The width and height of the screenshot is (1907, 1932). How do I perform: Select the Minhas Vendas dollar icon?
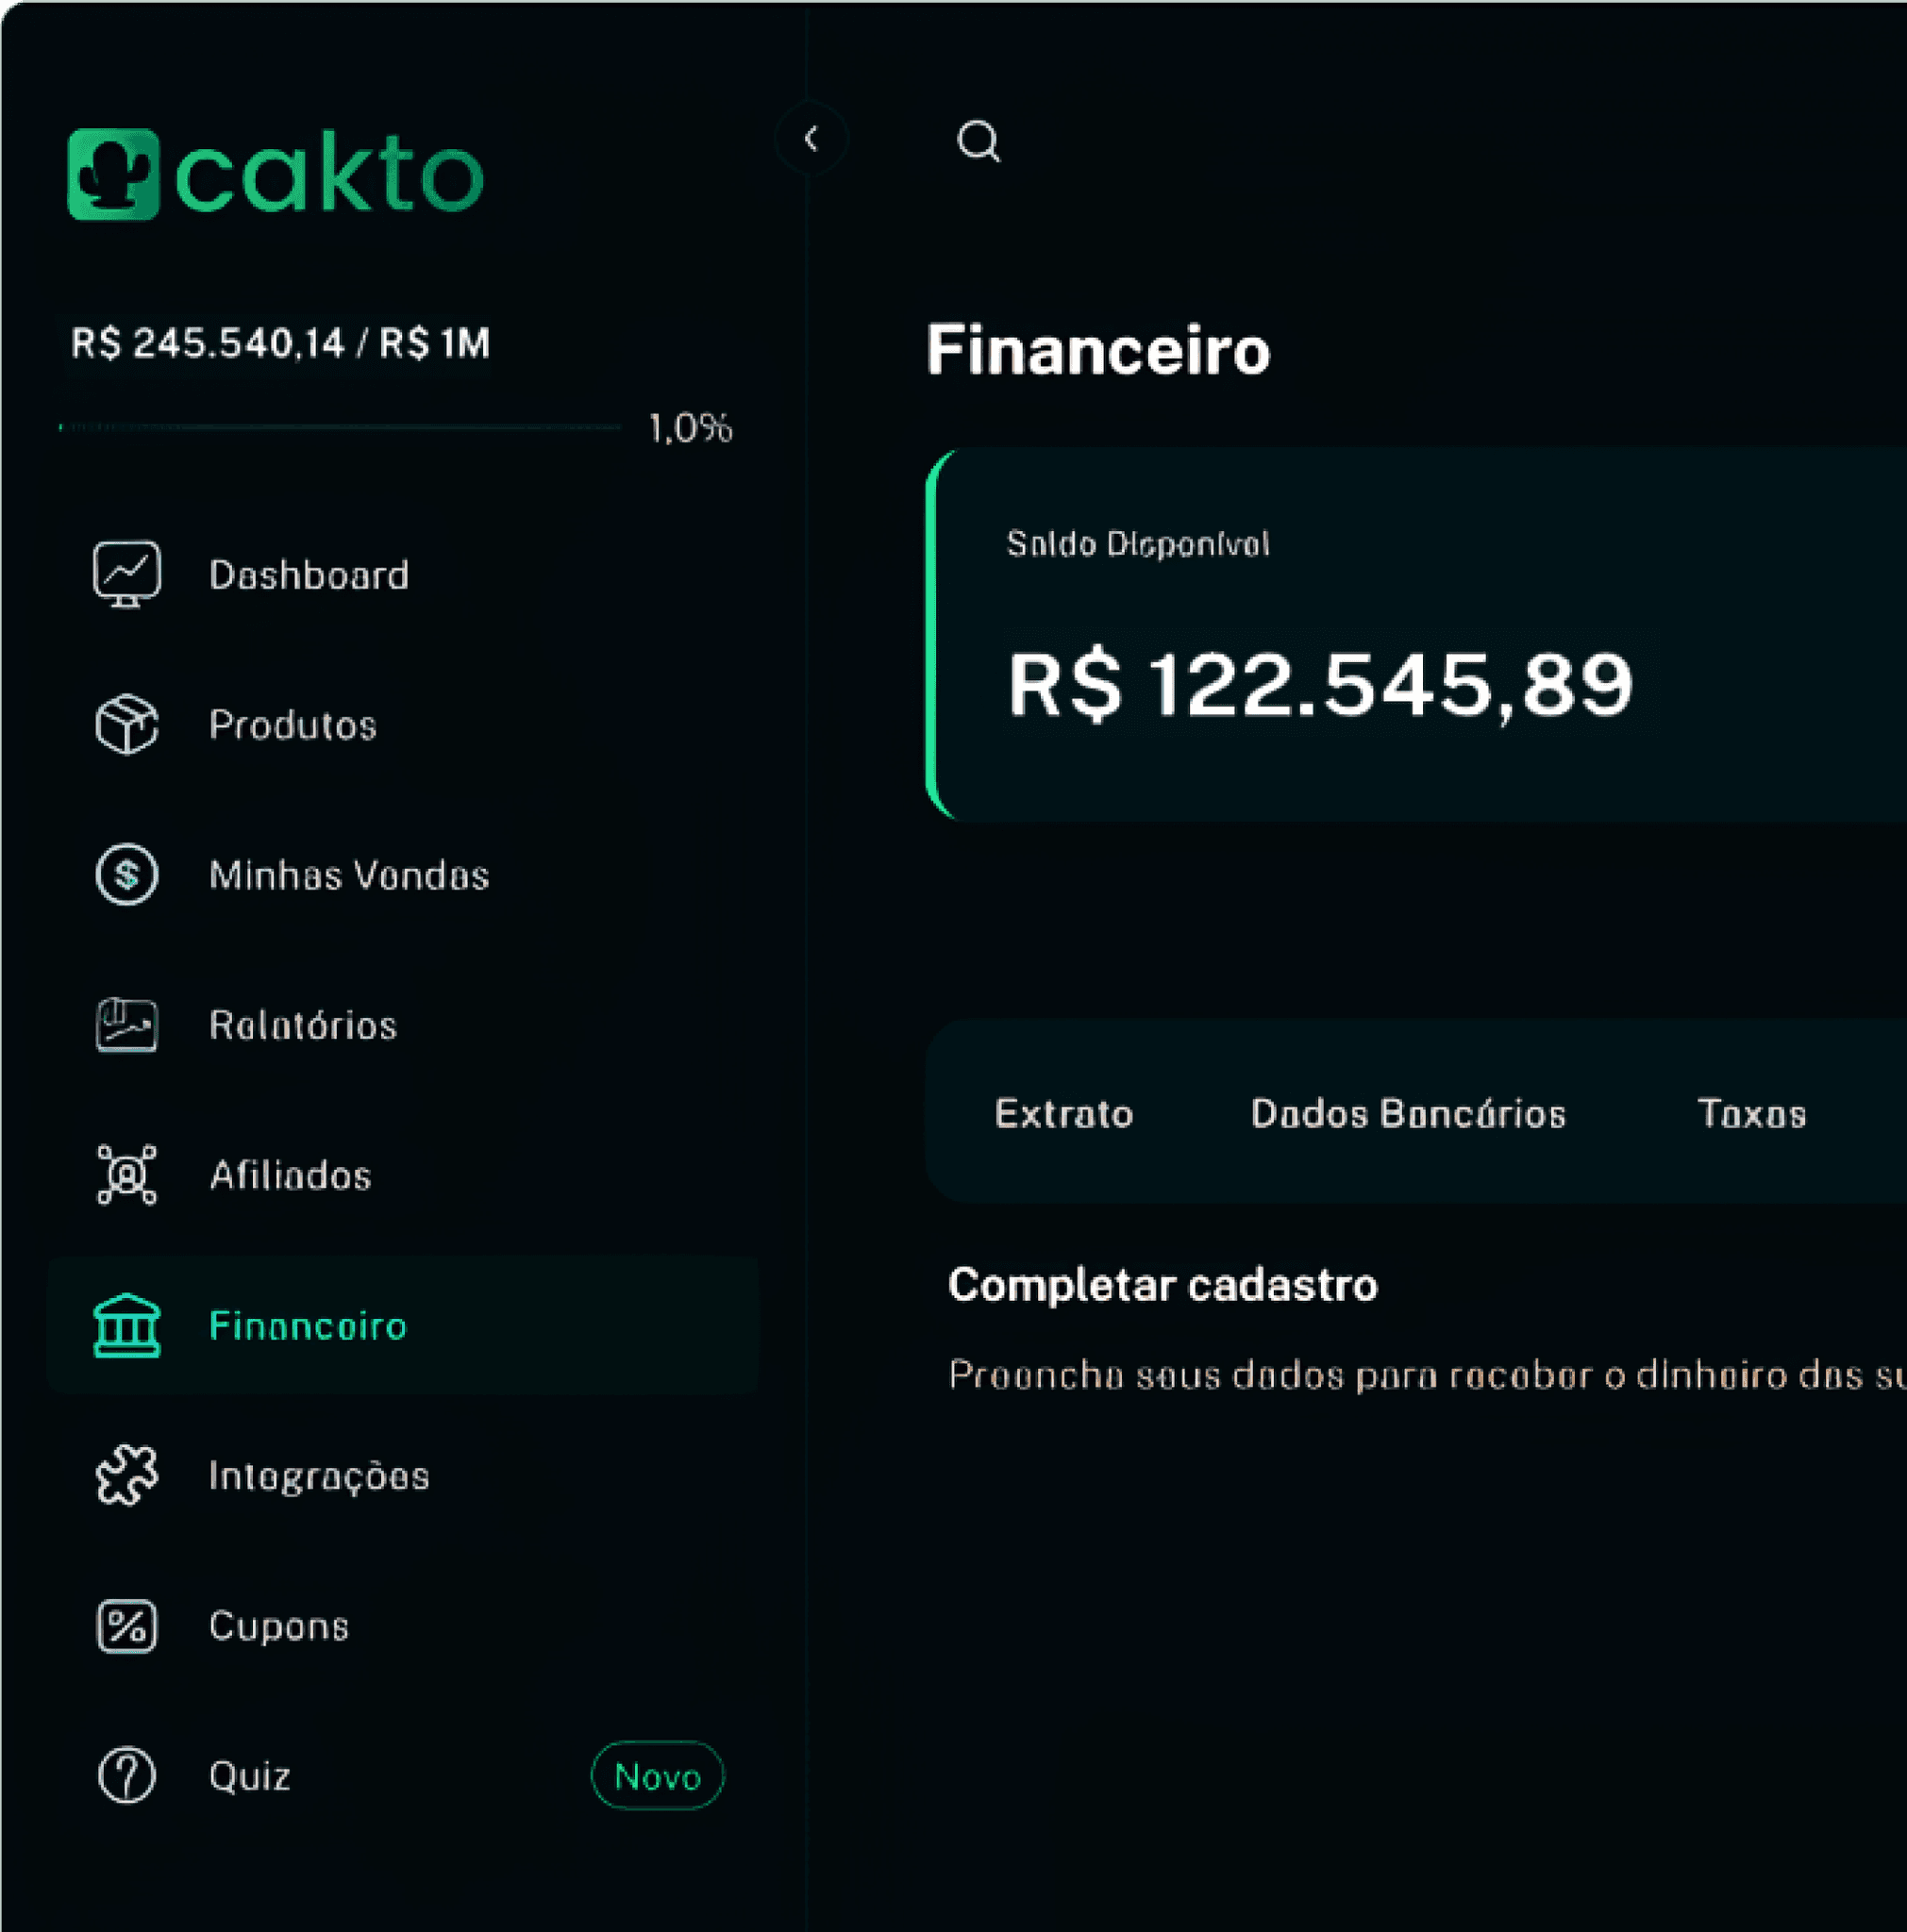point(126,874)
